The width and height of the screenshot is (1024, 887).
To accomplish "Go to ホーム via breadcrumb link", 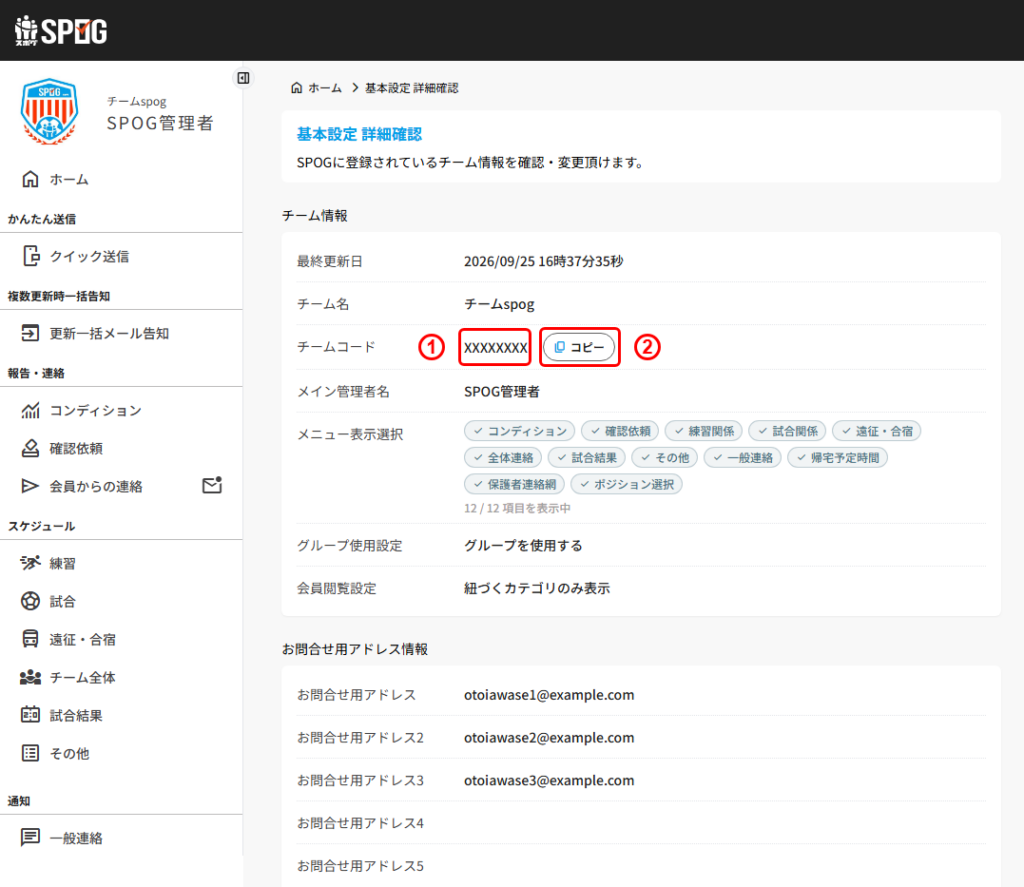I will [325, 88].
